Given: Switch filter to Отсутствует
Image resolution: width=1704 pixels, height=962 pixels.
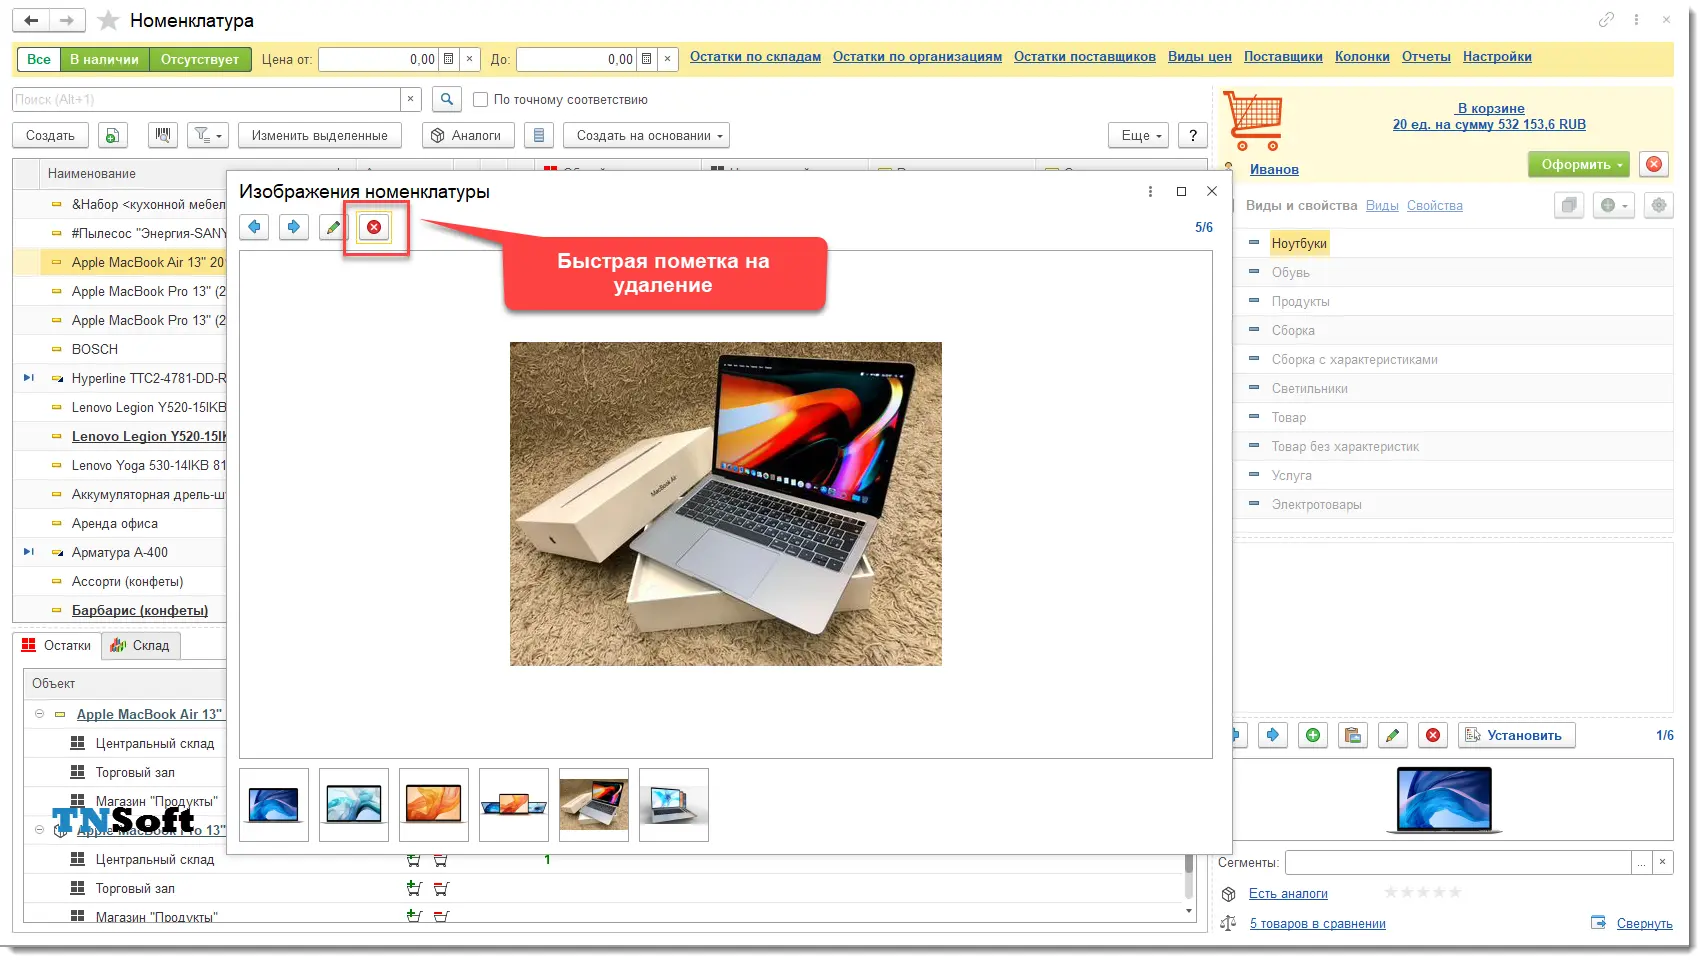Looking at the screenshot, I should (200, 59).
